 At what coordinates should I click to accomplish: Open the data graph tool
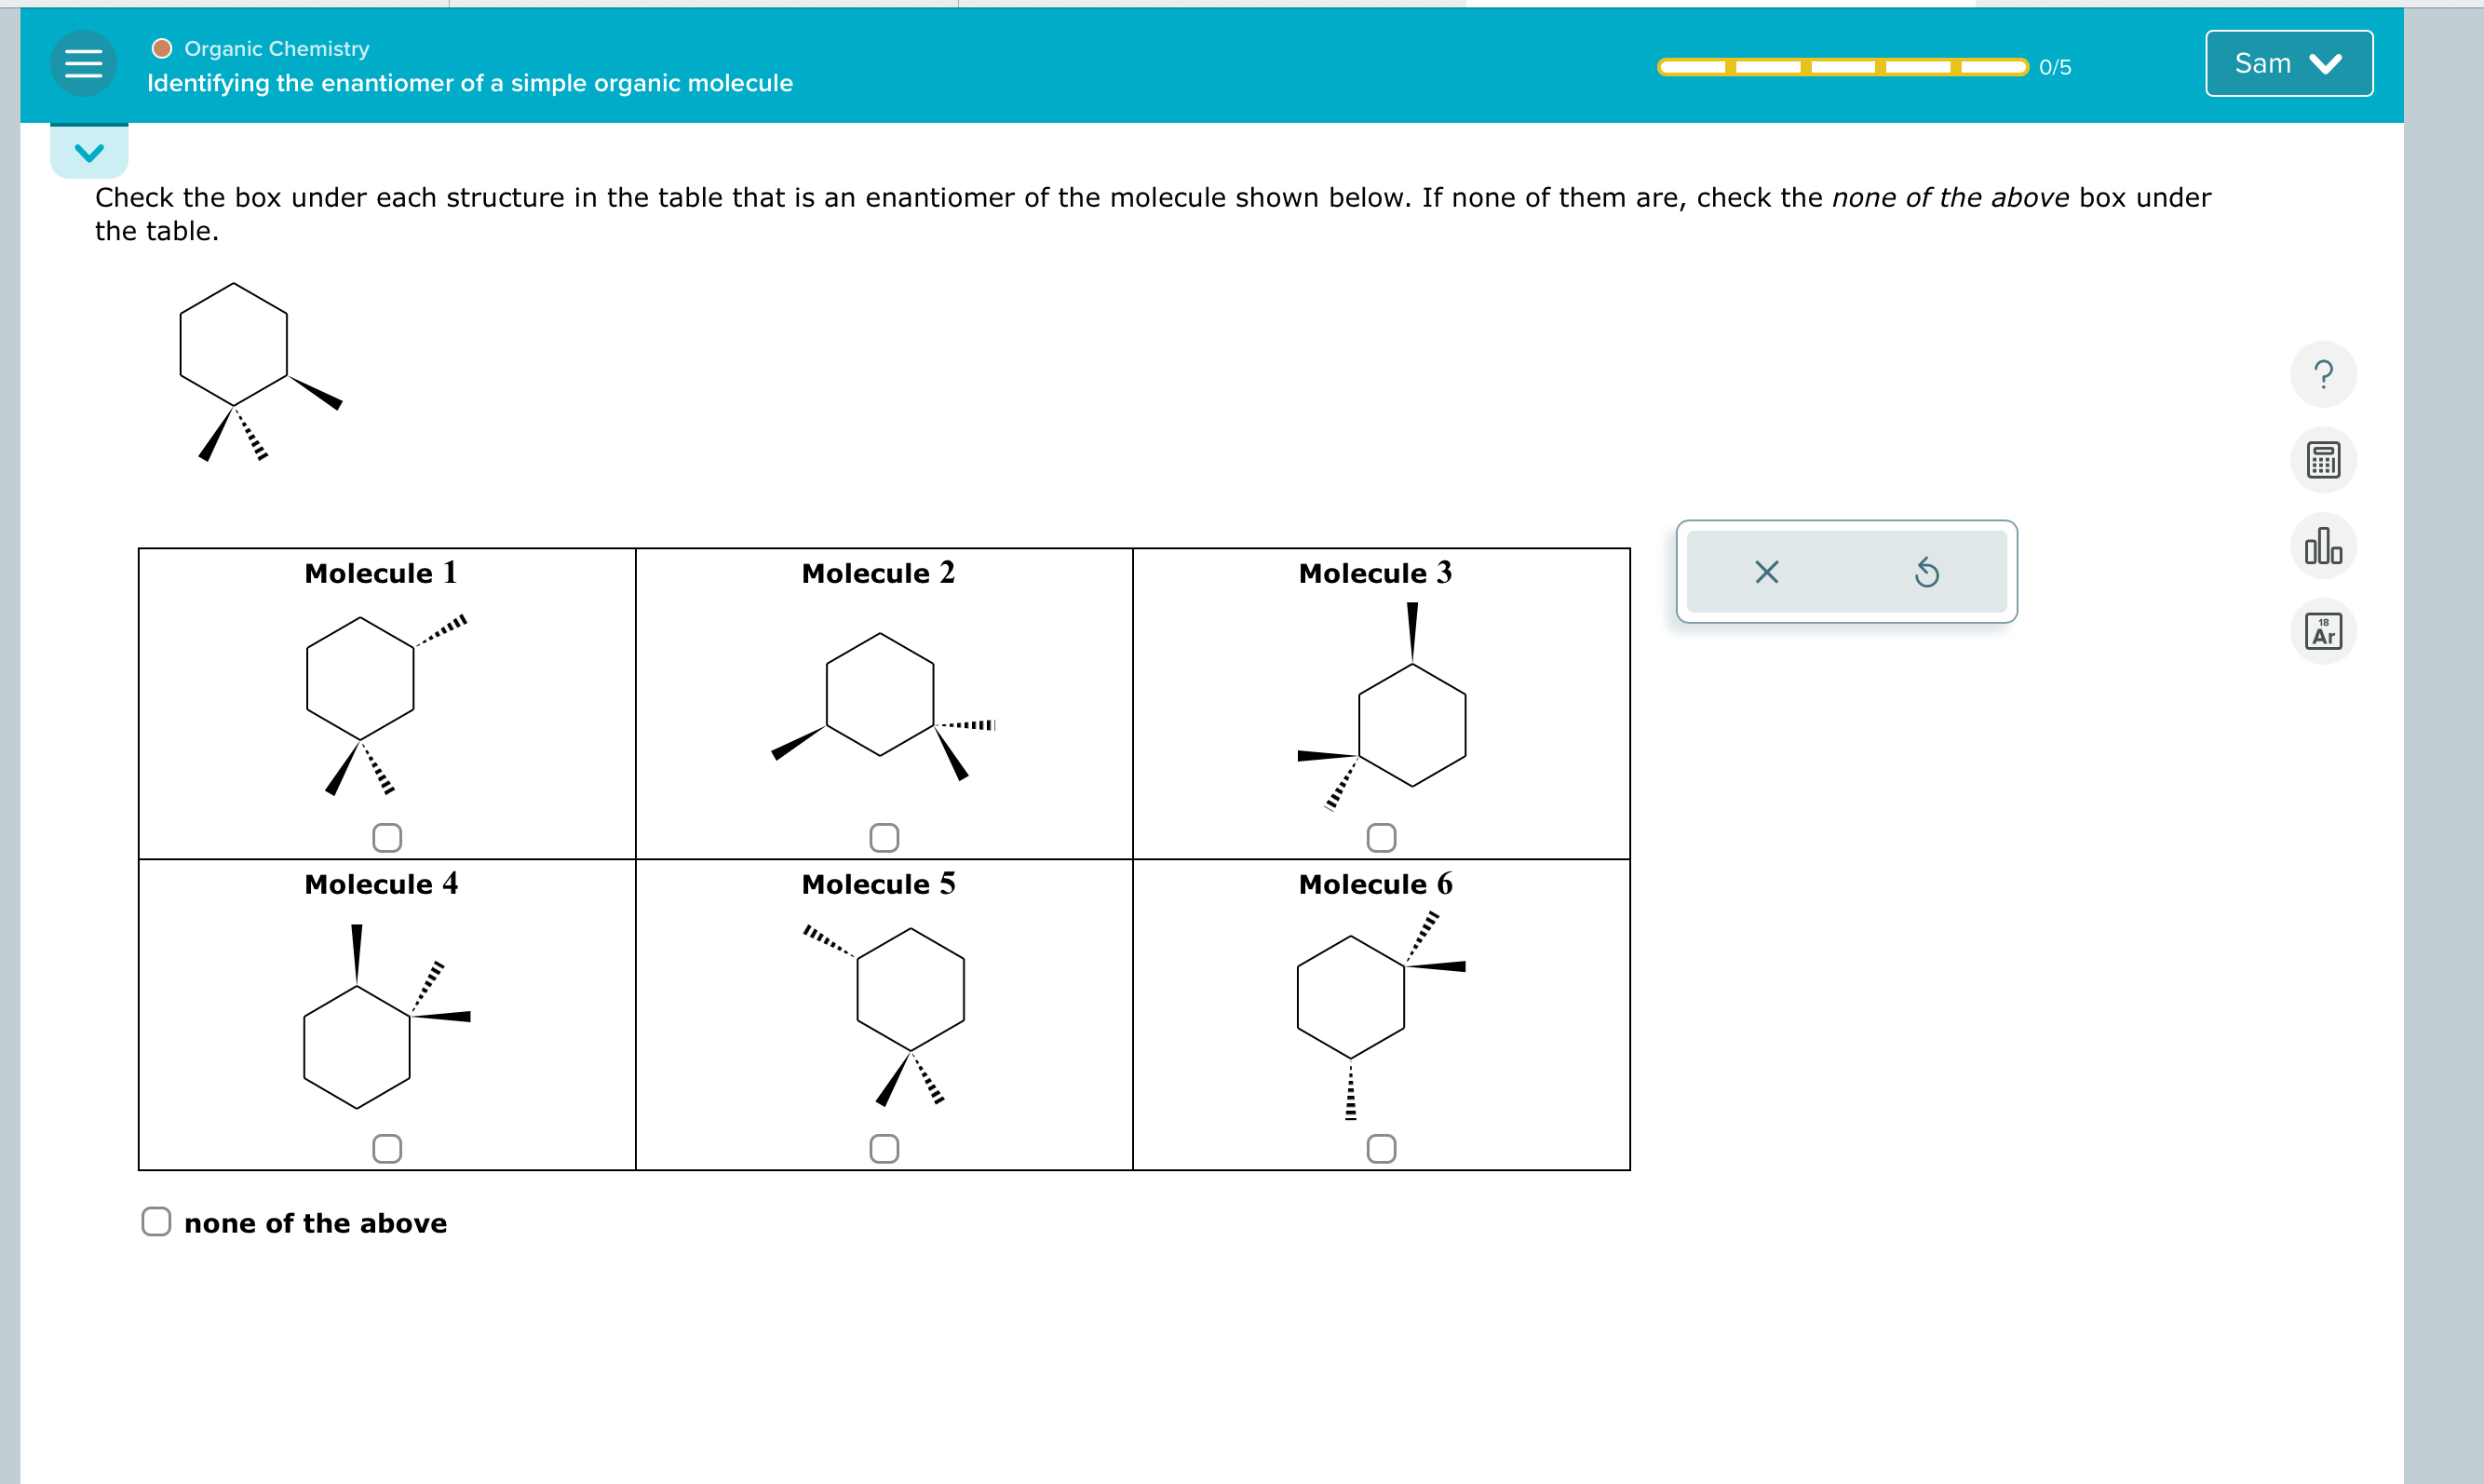(x=2323, y=546)
